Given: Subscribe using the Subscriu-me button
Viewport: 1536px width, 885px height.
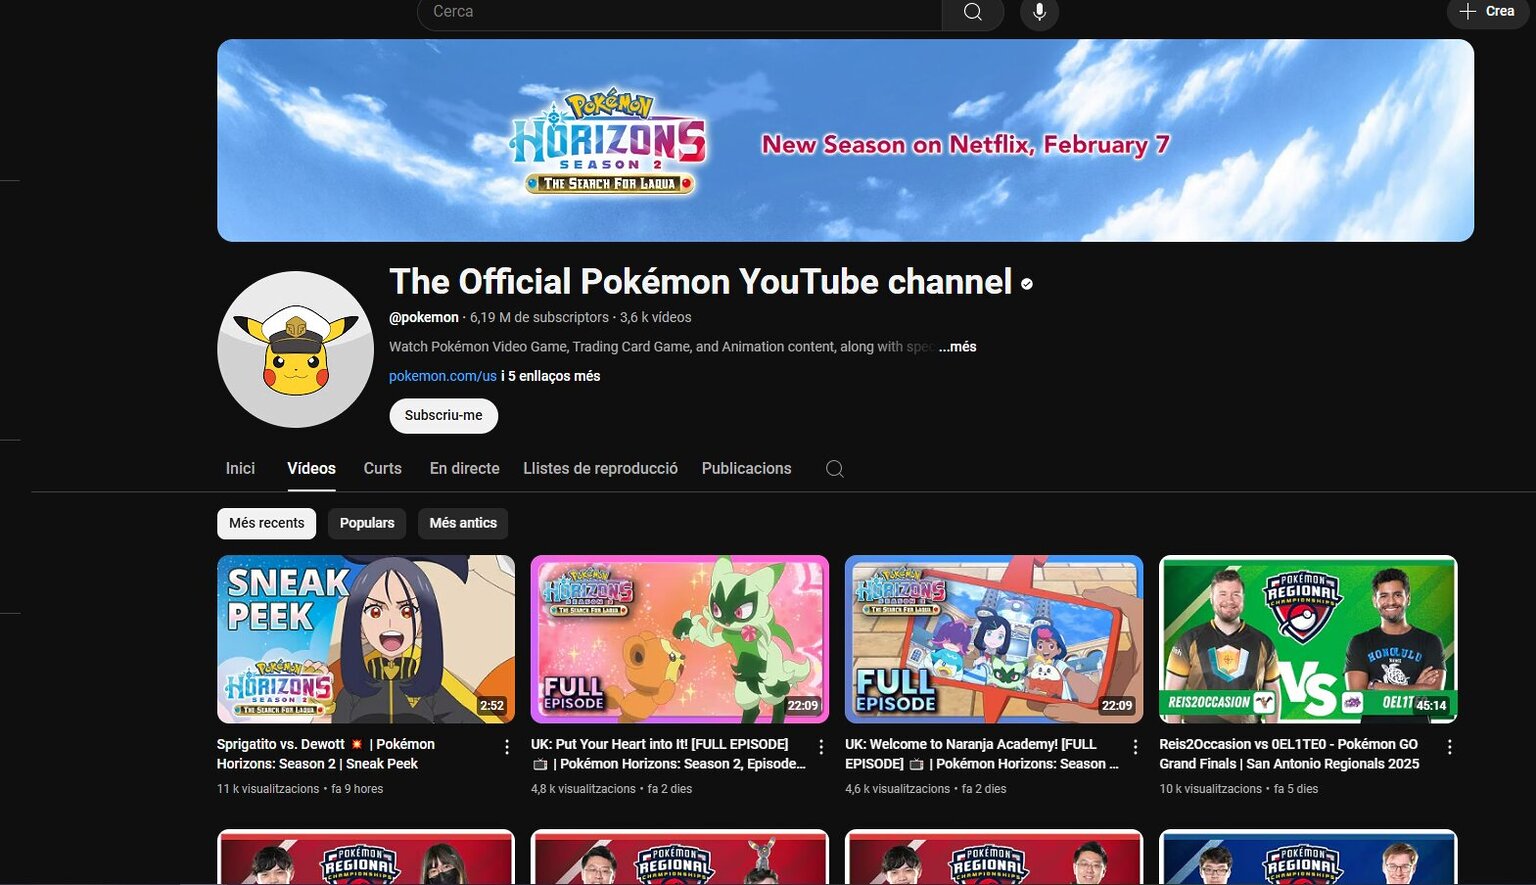Looking at the screenshot, I should coord(443,415).
